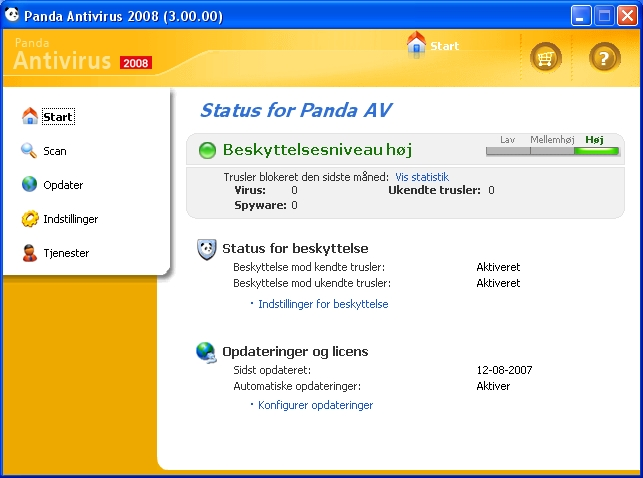The image size is (643, 478).
Task: Open the Tjenester menu entry
Action: 66,253
